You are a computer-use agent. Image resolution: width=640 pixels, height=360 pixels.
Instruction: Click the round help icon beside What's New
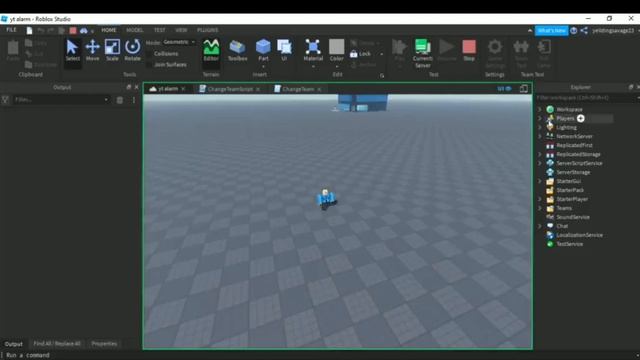coord(573,31)
